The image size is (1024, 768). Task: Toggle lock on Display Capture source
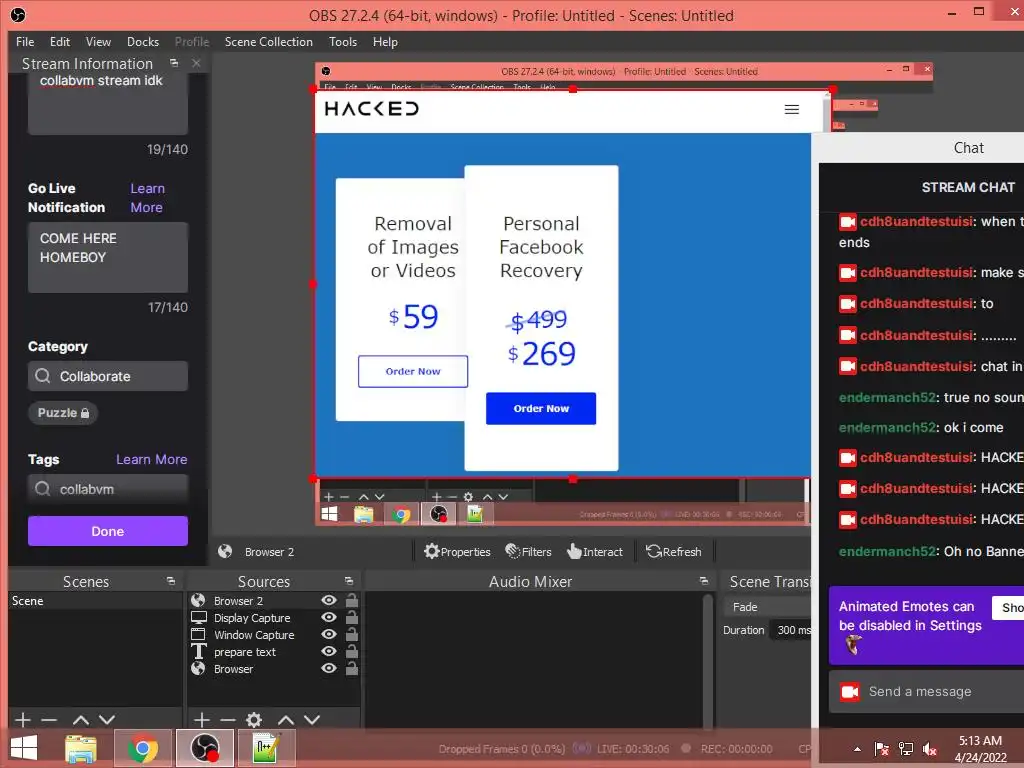(x=351, y=617)
